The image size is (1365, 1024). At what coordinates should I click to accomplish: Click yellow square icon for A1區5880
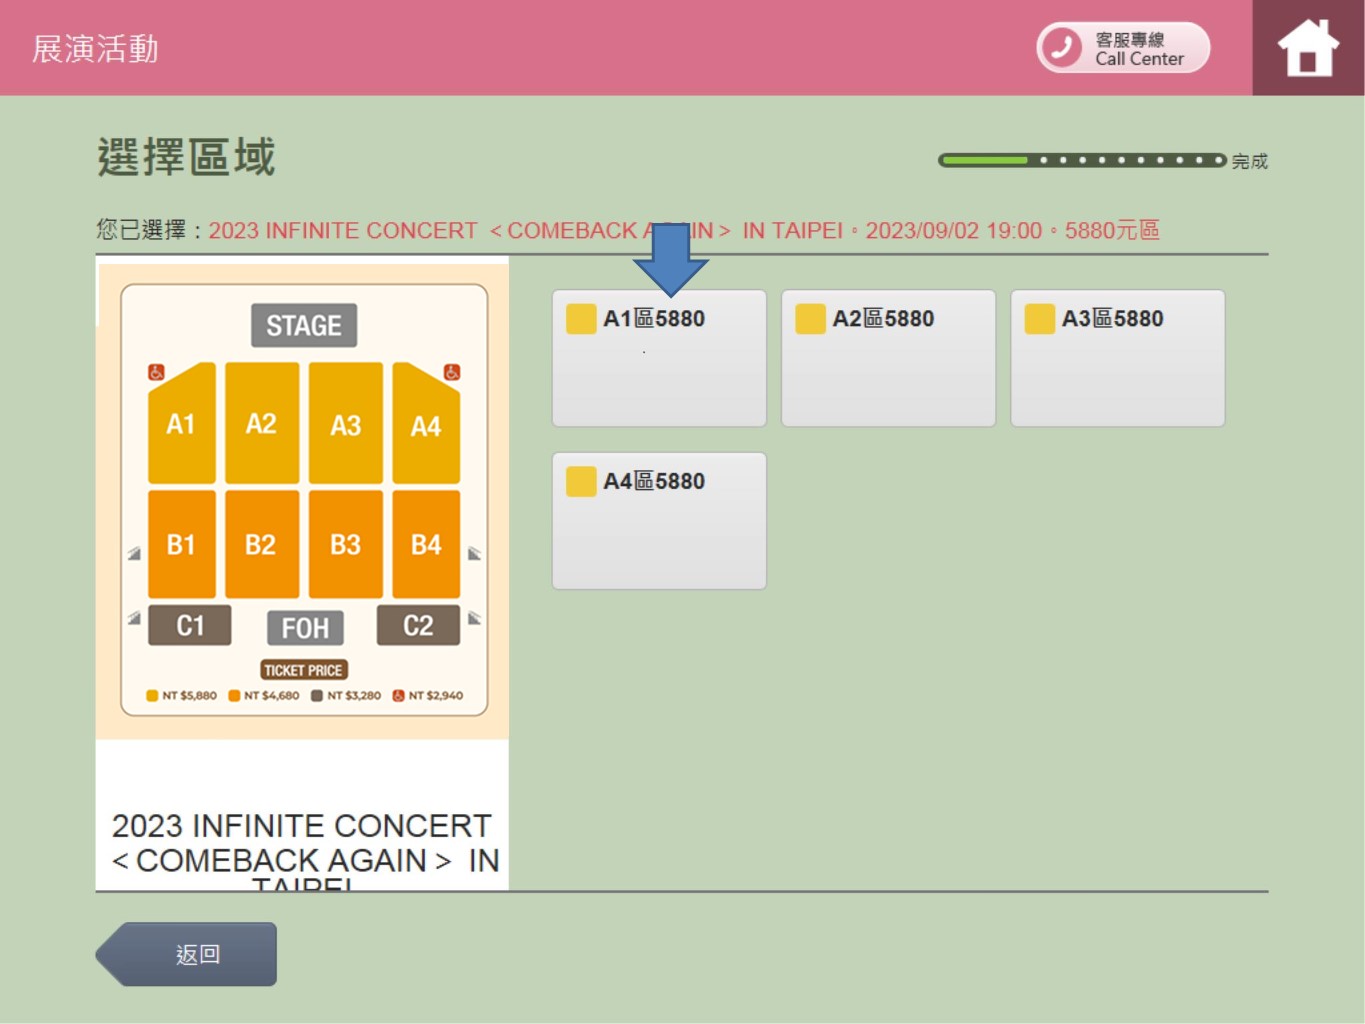(581, 319)
